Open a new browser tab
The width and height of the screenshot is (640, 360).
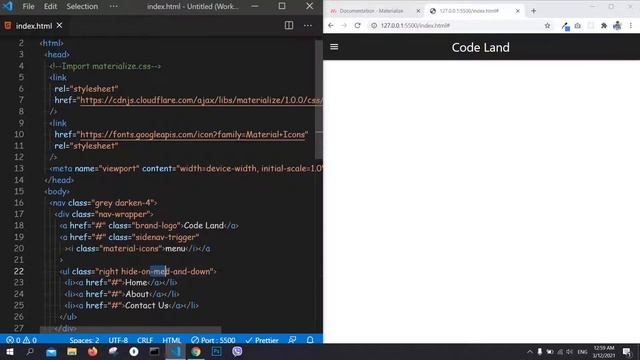(533, 11)
